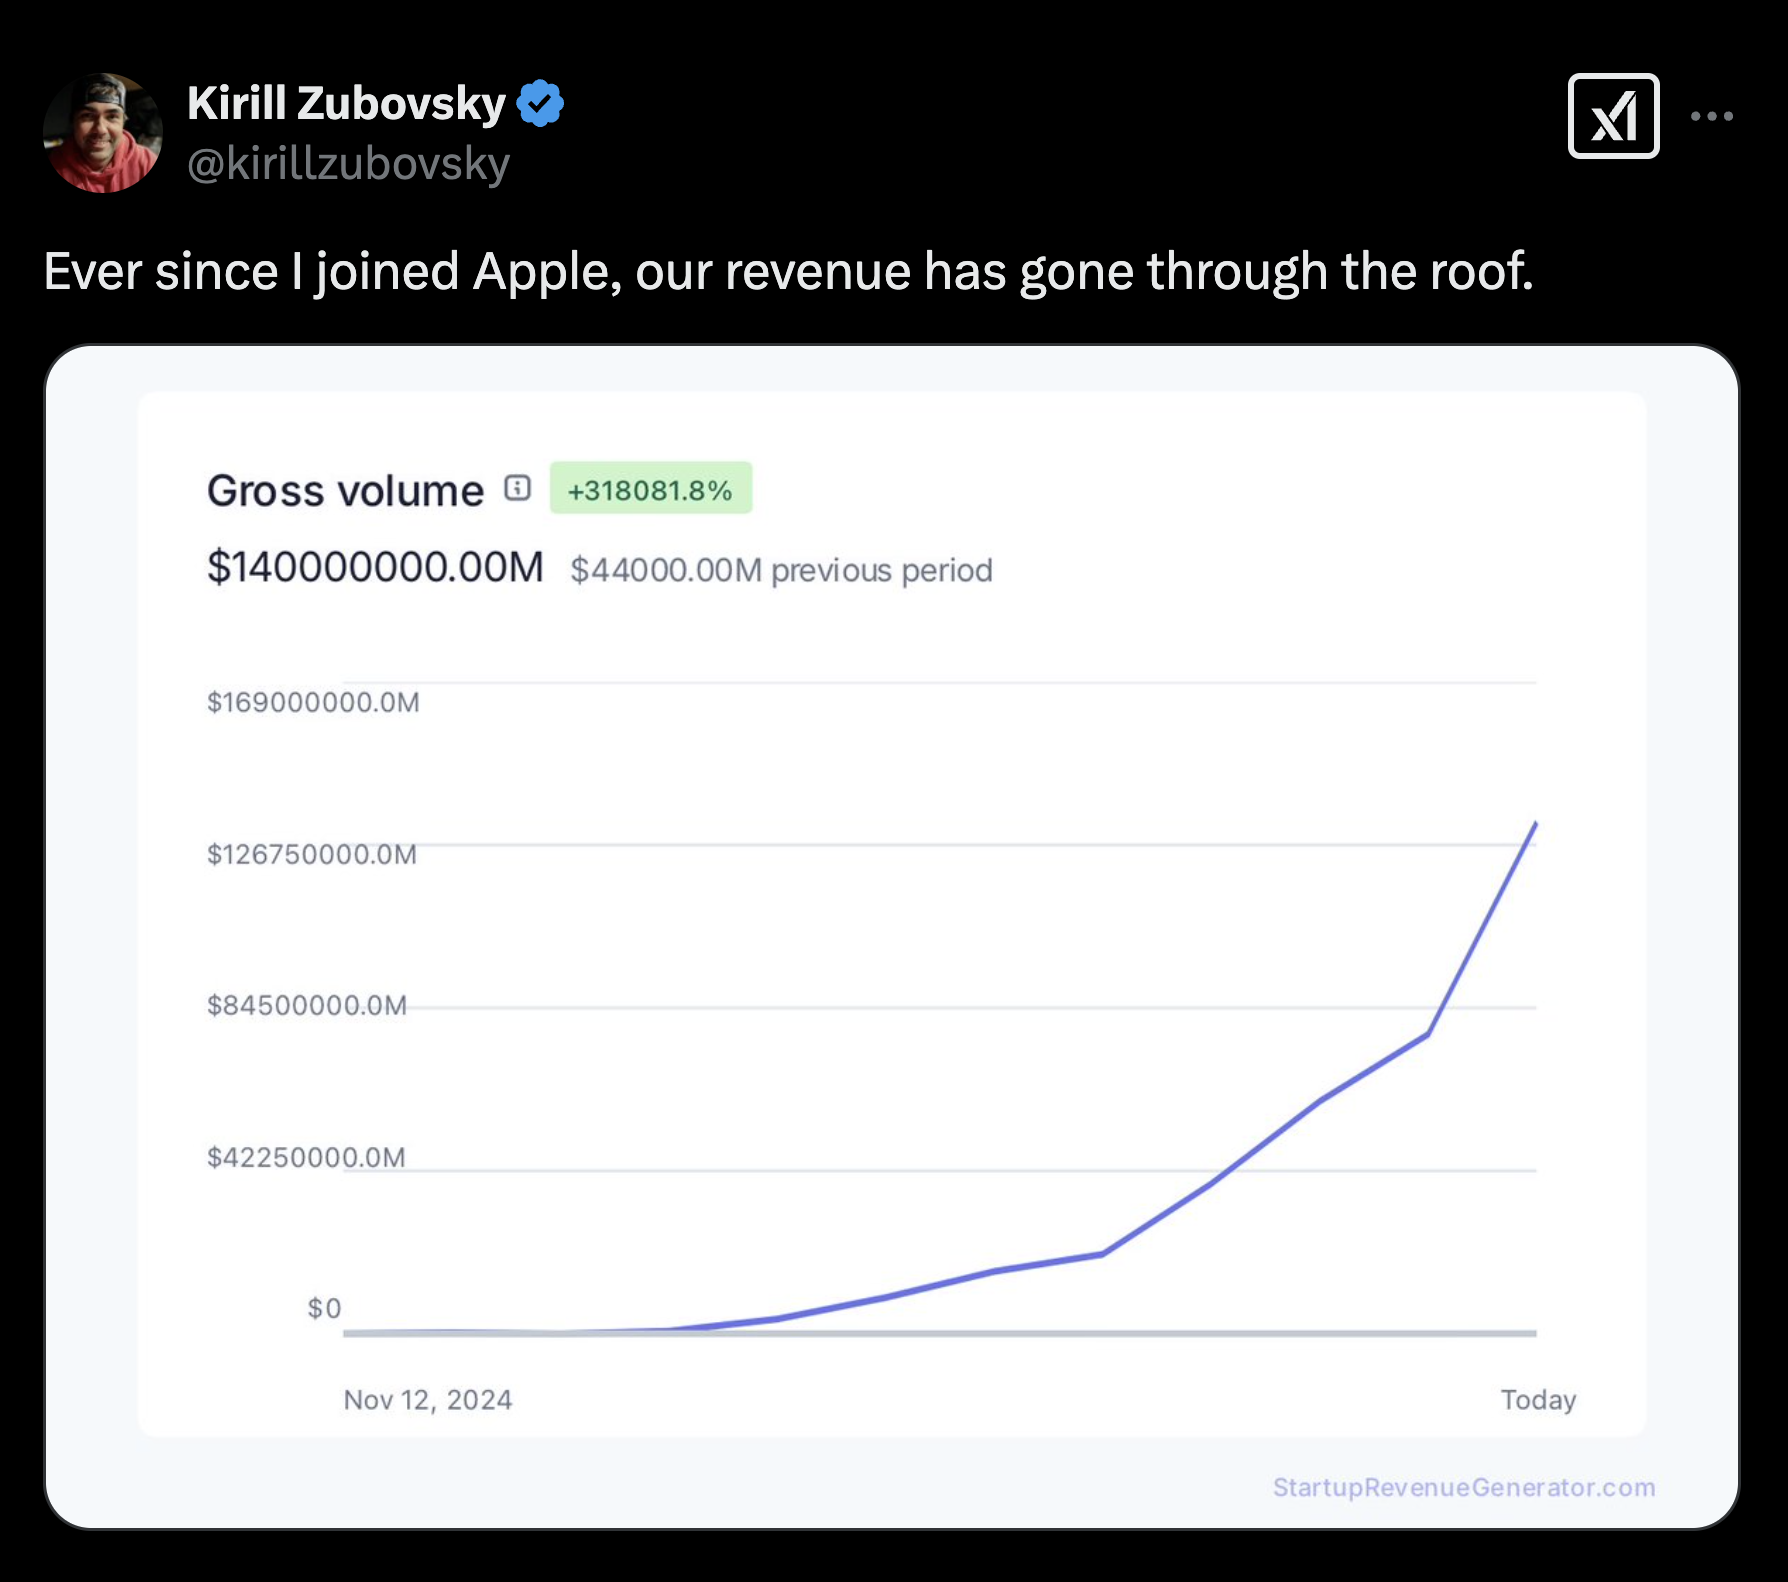Click the $126750000.0M y-axis label
1788x1582 pixels.
[311, 854]
